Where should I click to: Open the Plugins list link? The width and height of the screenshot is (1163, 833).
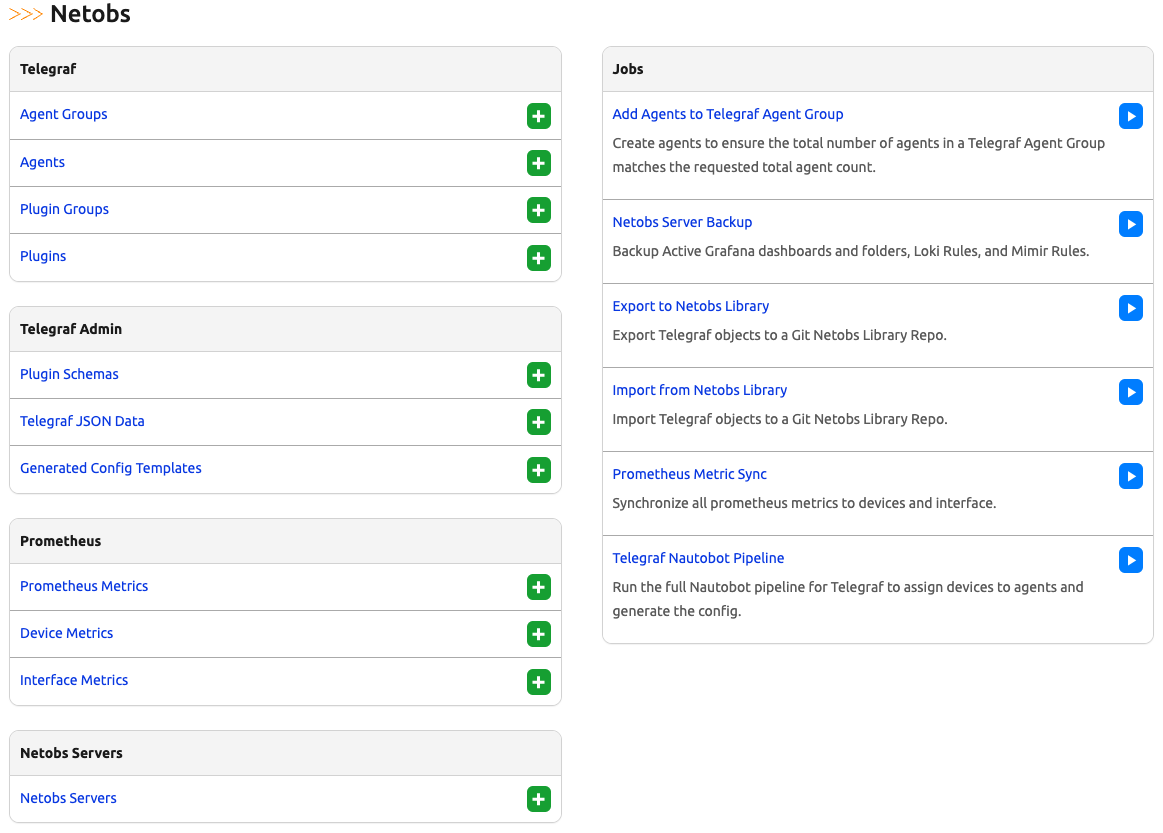click(43, 256)
